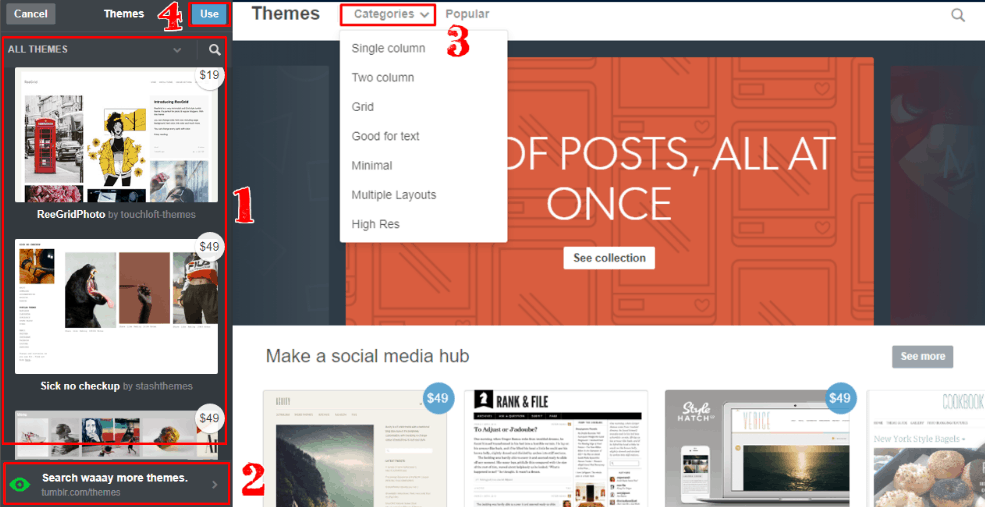
Task: Open the Cookbook theme preview
Action: 926,449
